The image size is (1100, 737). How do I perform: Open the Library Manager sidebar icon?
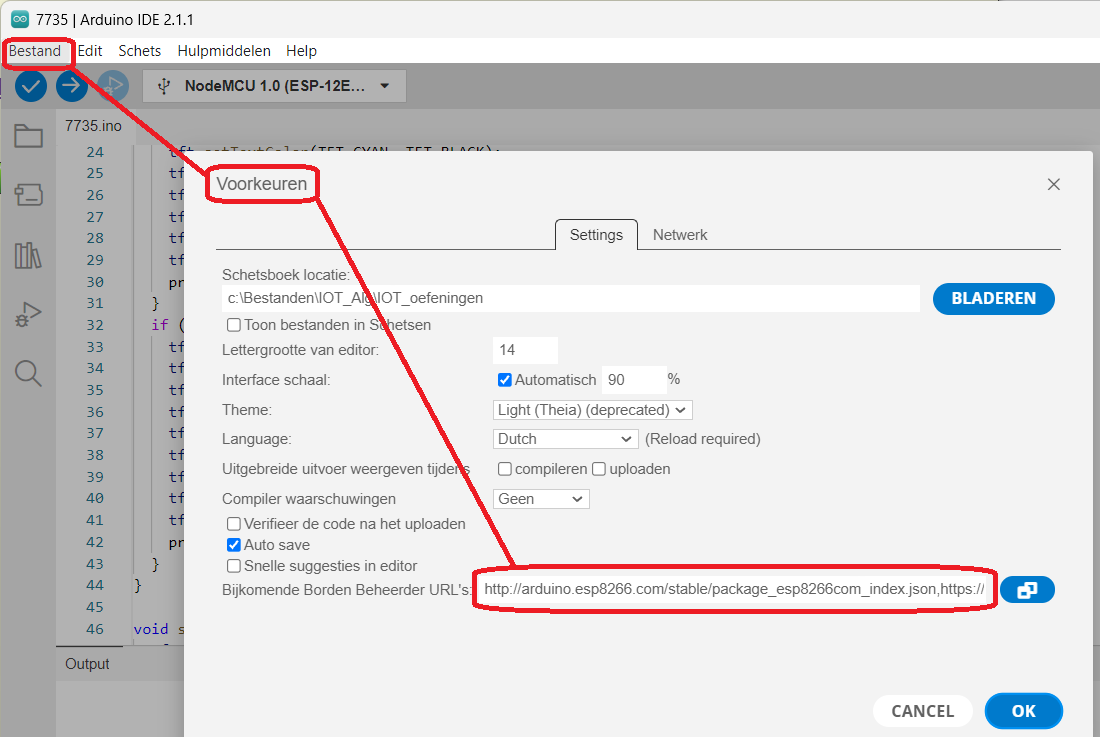coord(28,256)
